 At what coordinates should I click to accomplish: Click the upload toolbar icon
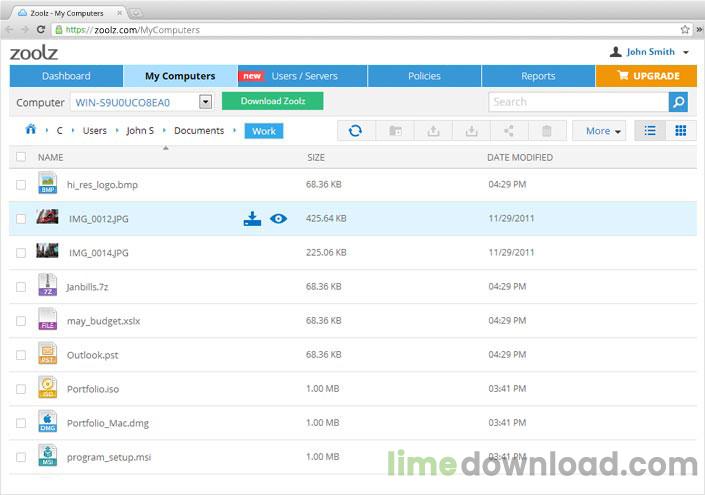[433, 131]
